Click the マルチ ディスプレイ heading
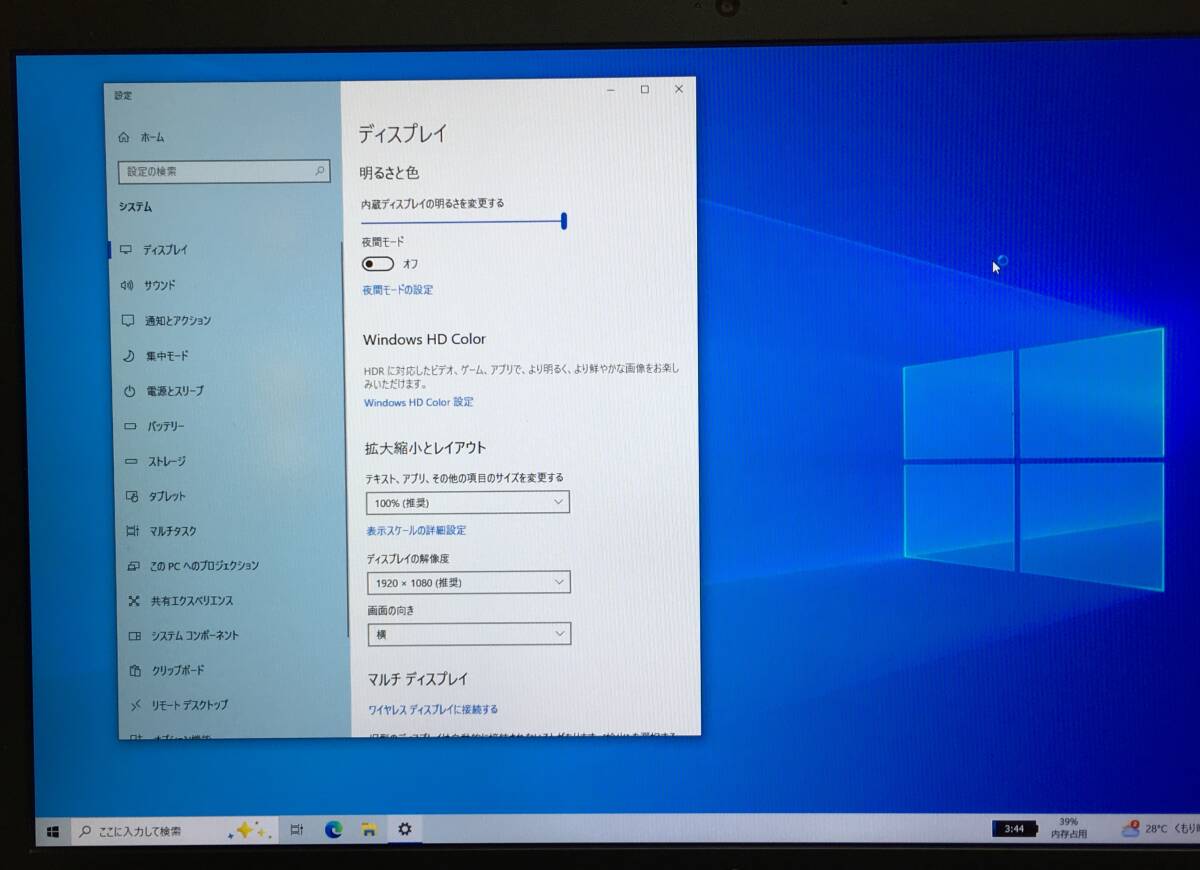The image size is (1200, 870). click(418, 679)
